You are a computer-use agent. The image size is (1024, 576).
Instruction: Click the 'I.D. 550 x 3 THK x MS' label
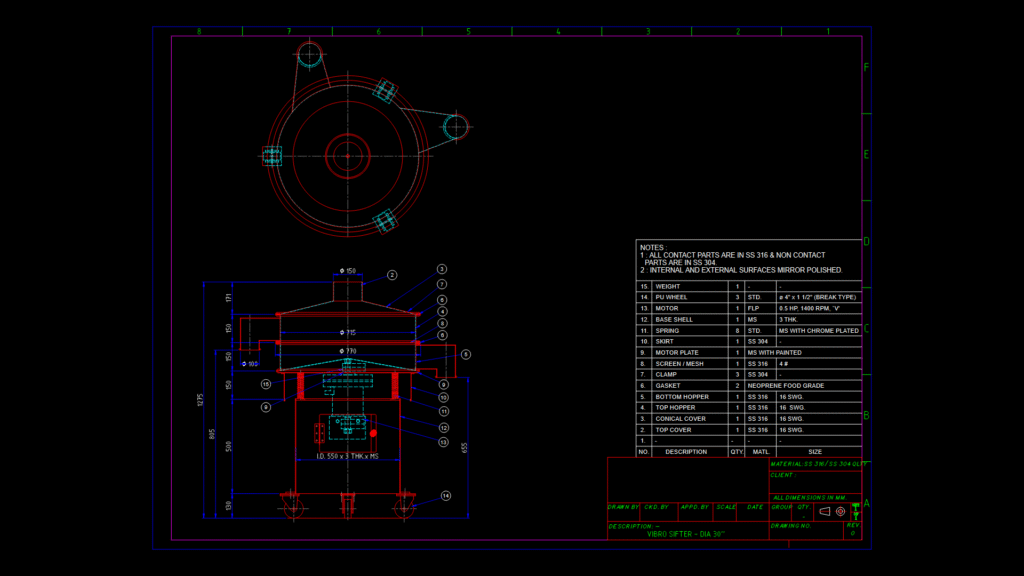tap(347, 456)
